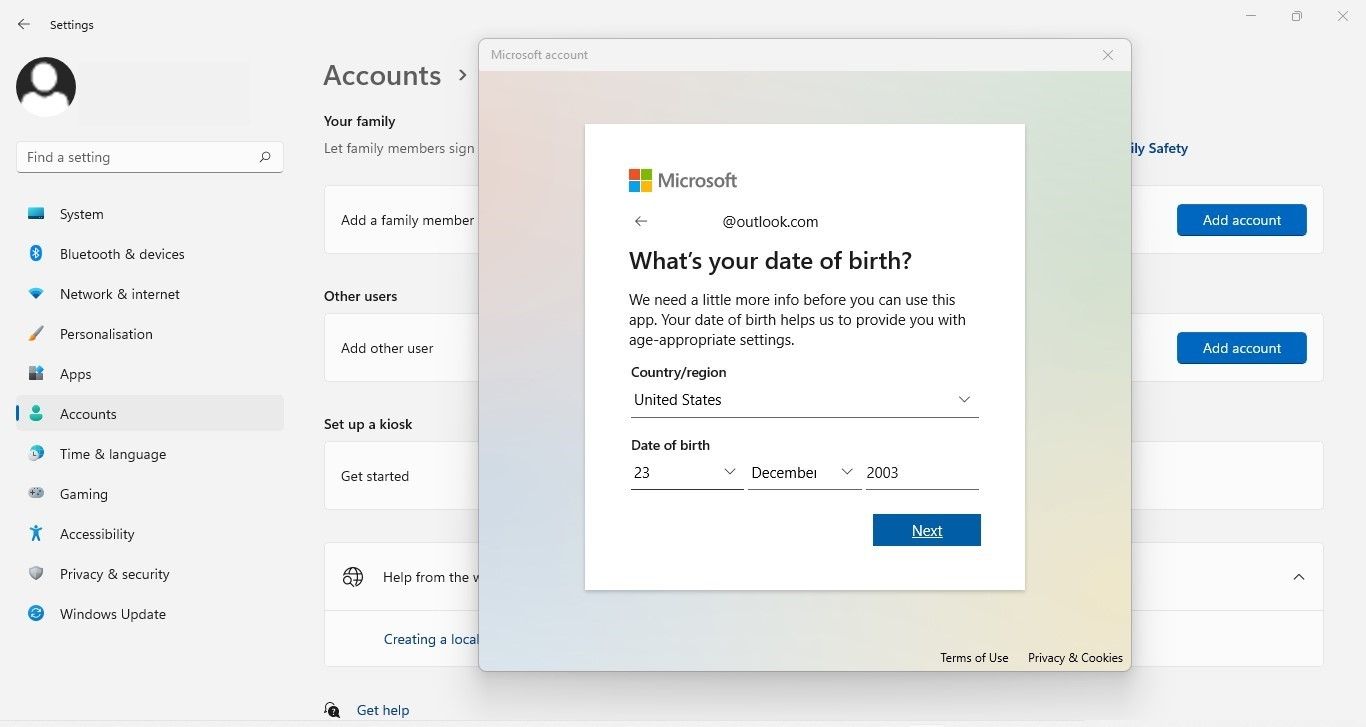This screenshot has height=727, width=1366.
Task: Click the Settings back arrow
Action: click(x=24, y=24)
